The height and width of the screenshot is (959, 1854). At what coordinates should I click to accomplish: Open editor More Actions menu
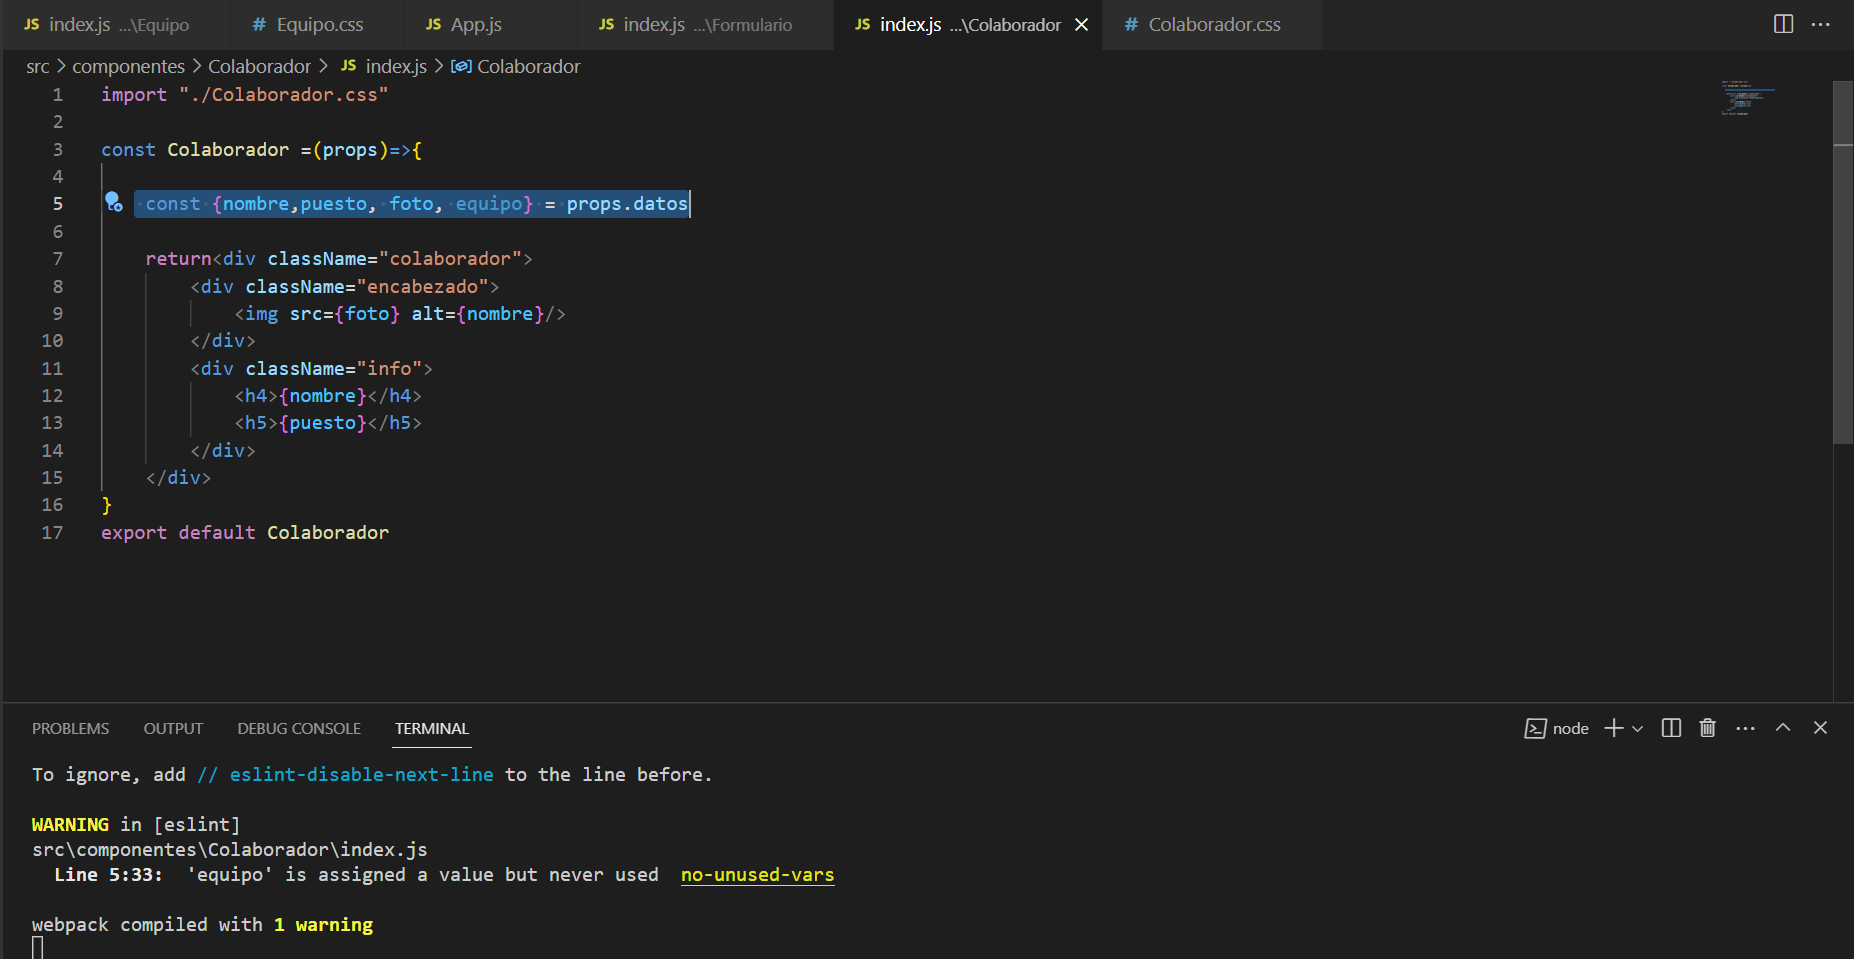[x=1821, y=24]
